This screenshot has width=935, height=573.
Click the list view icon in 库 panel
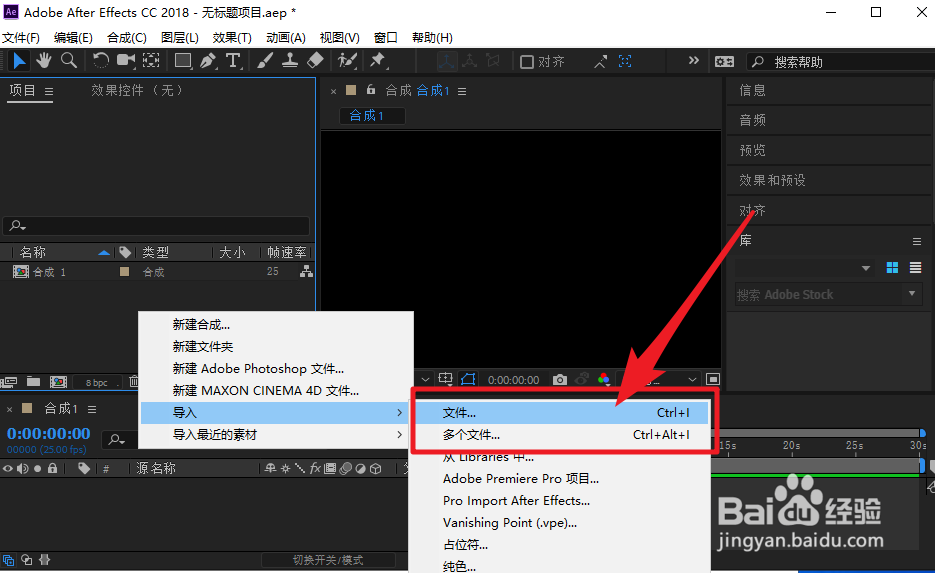click(x=915, y=268)
